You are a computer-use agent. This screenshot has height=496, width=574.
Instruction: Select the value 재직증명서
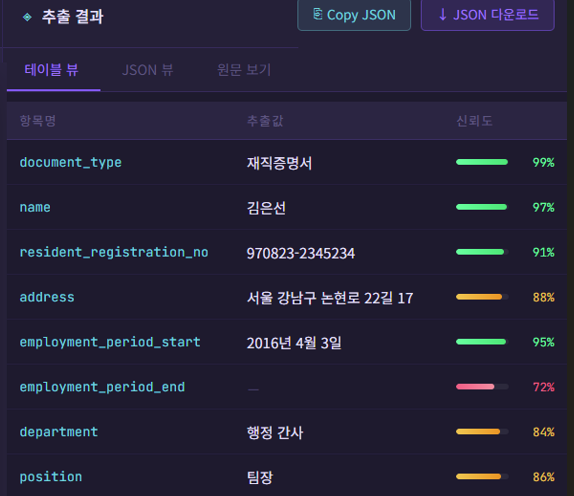click(x=279, y=163)
